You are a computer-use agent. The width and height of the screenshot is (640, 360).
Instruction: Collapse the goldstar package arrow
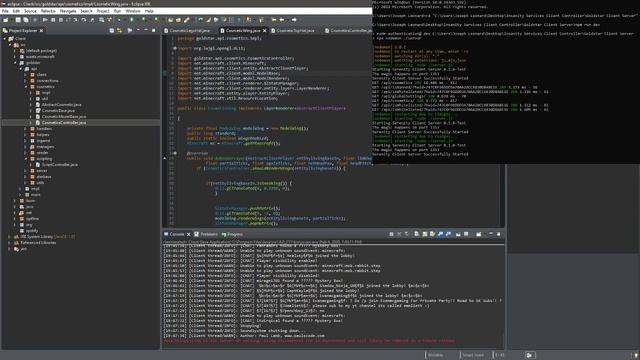[16, 63]
